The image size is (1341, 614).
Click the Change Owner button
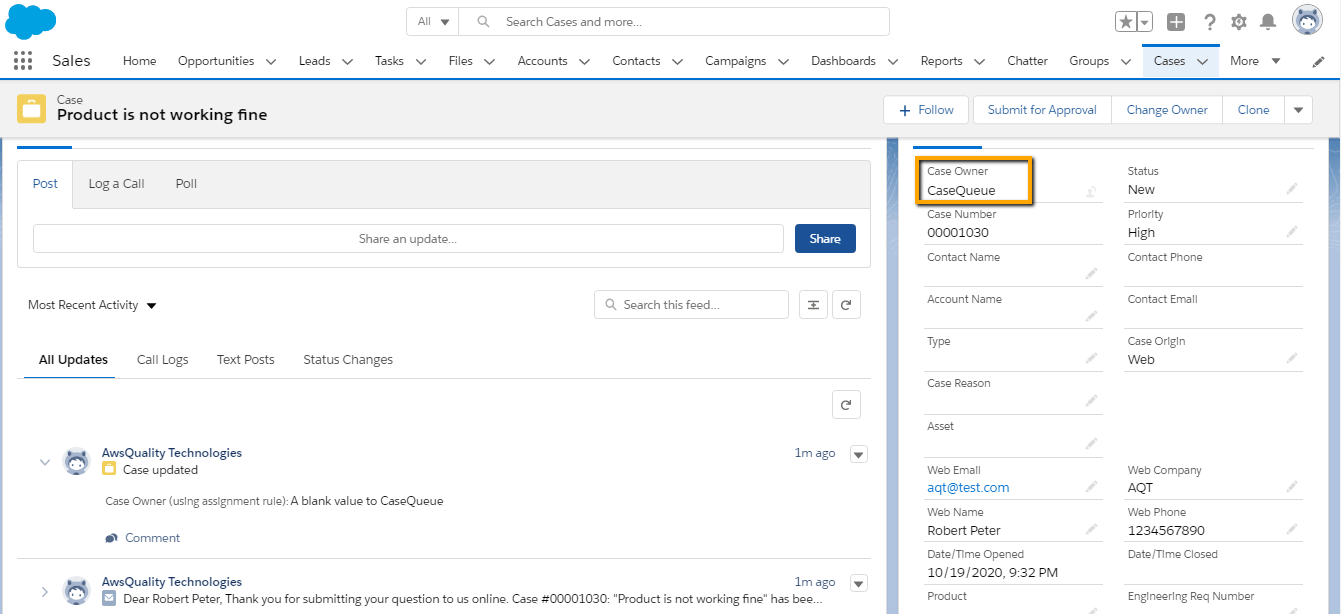[1167, 110]
